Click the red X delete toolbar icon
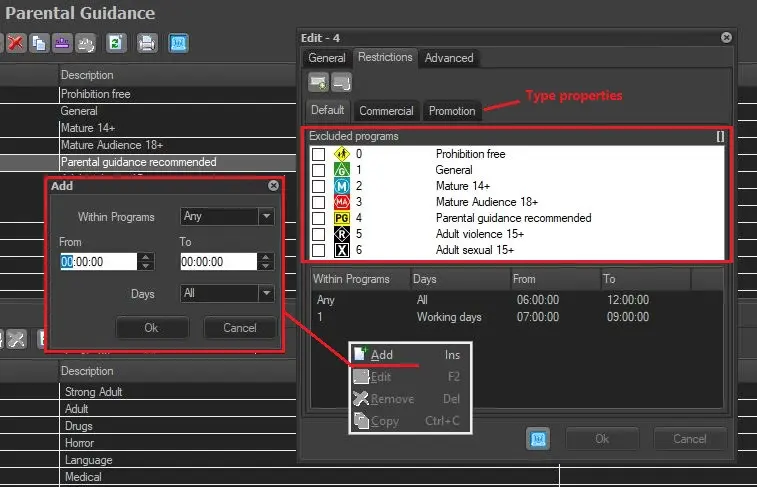The height and width of the screenshot is (487, 757). [x=16, y=43]
